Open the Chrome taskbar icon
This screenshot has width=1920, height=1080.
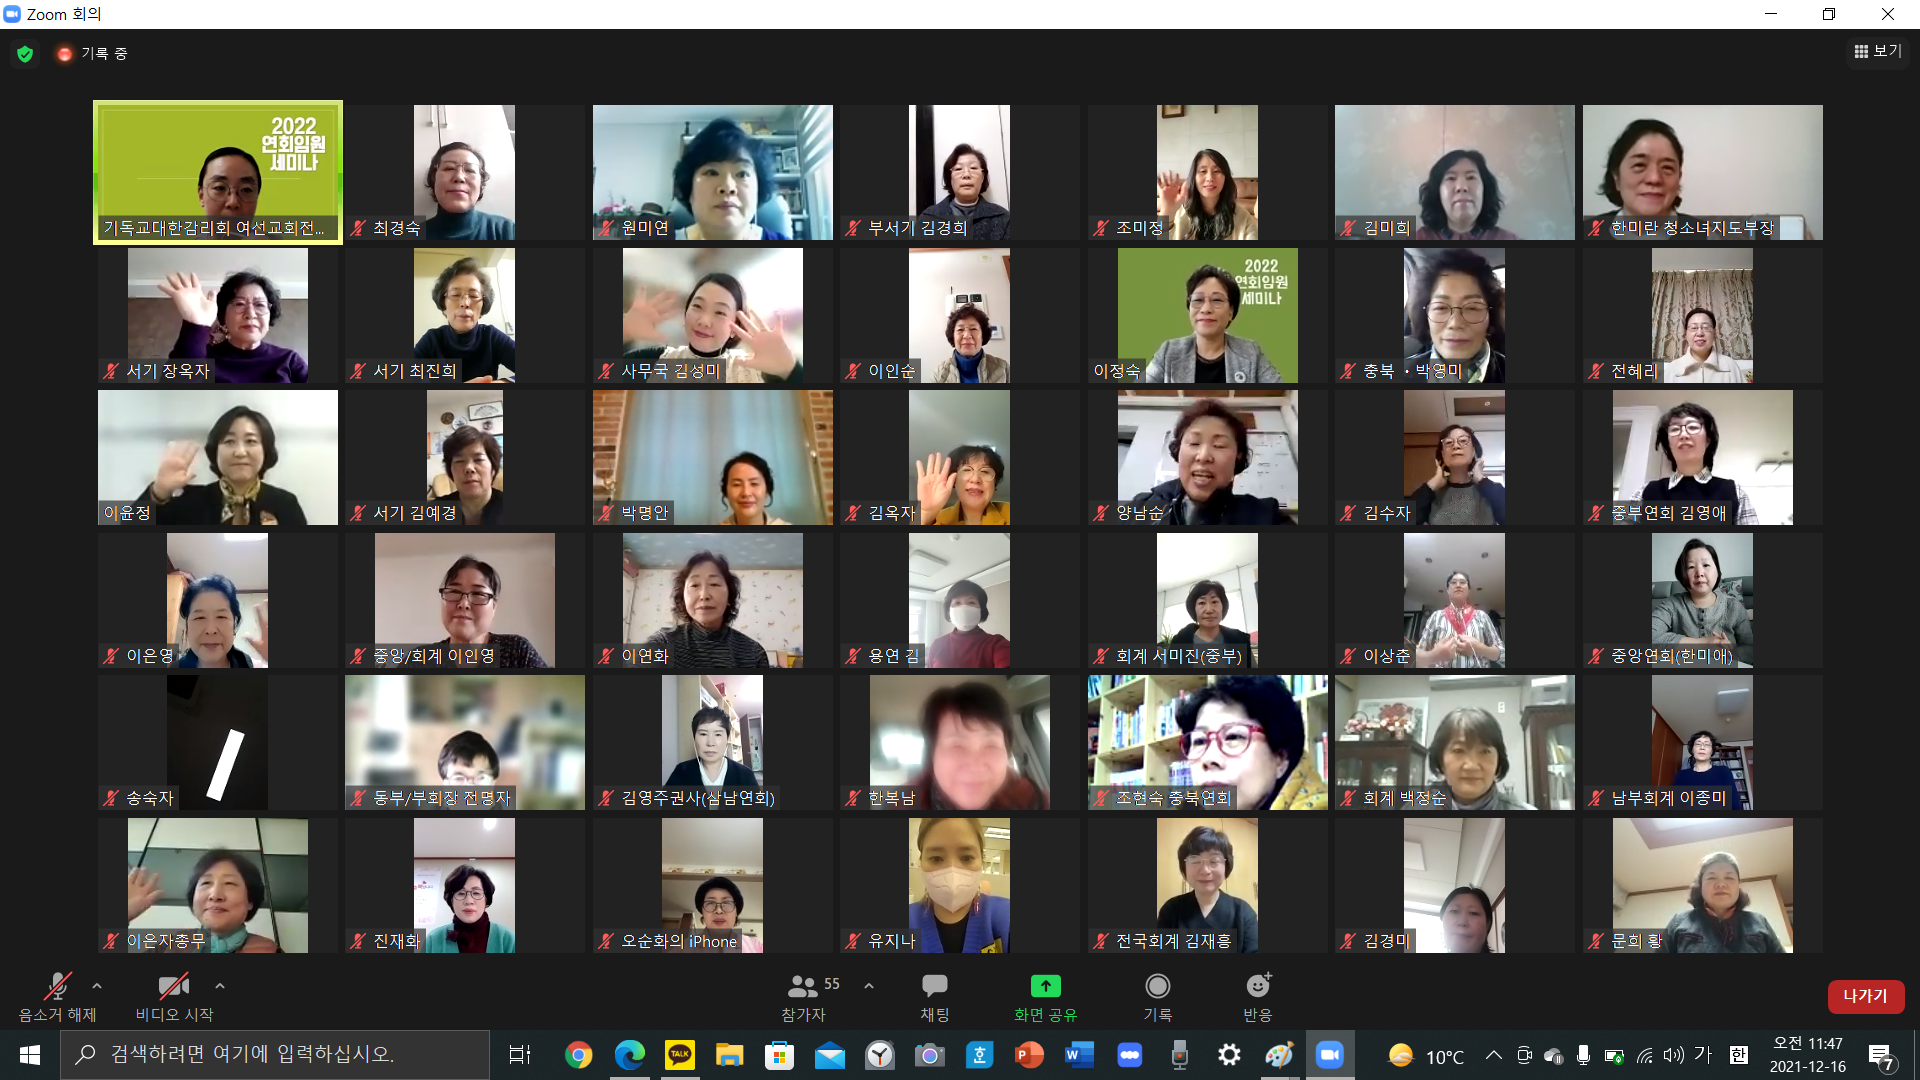pyautogui.click(x=578, y=1055)
